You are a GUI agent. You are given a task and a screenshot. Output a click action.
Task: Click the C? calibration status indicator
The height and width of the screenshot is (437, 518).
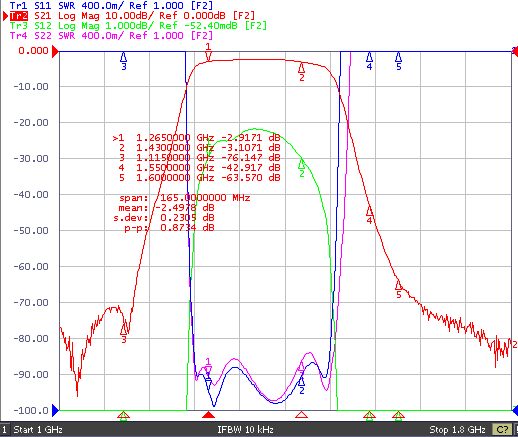tap(502, 430)
